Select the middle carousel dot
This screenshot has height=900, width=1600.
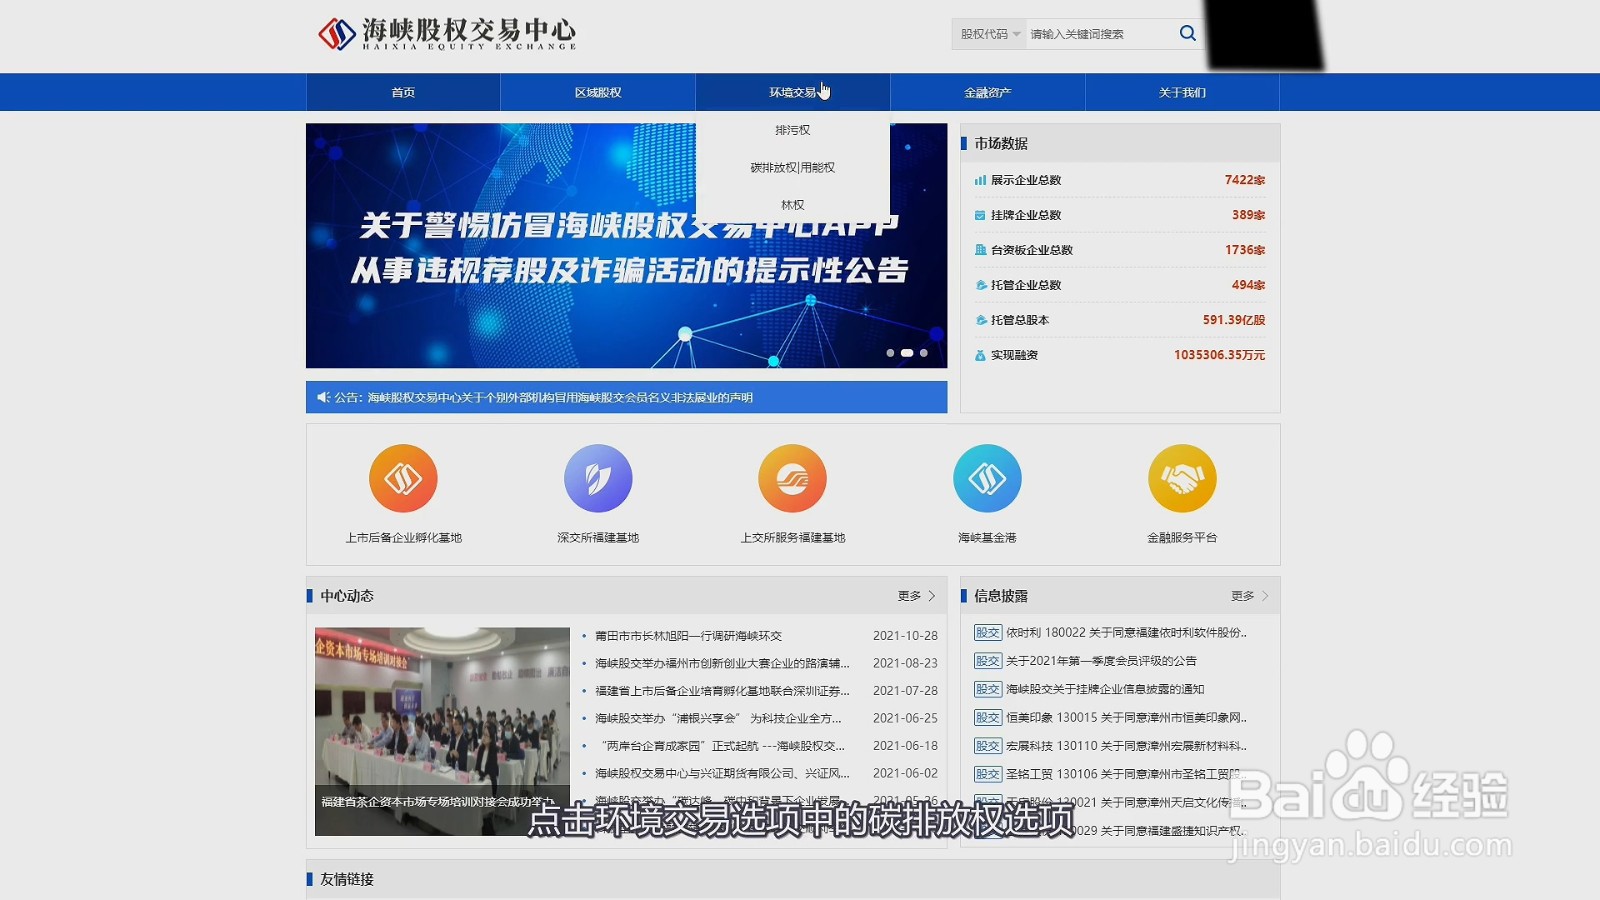pos(907,353)
